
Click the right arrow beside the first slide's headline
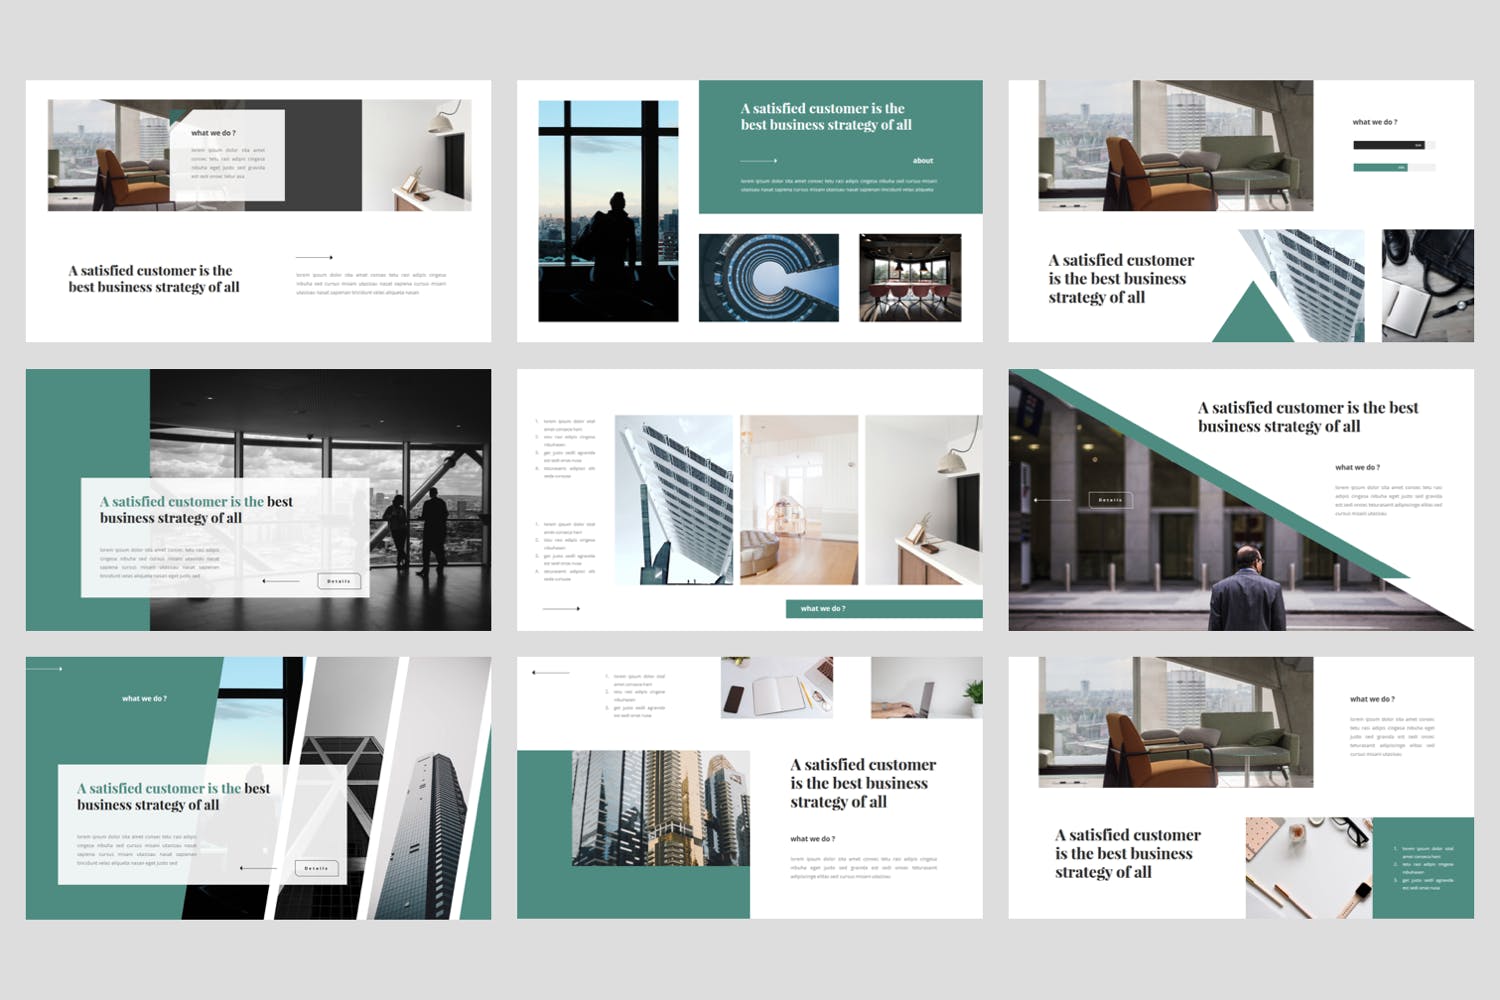pyautogui.click(x=314, y=258)
